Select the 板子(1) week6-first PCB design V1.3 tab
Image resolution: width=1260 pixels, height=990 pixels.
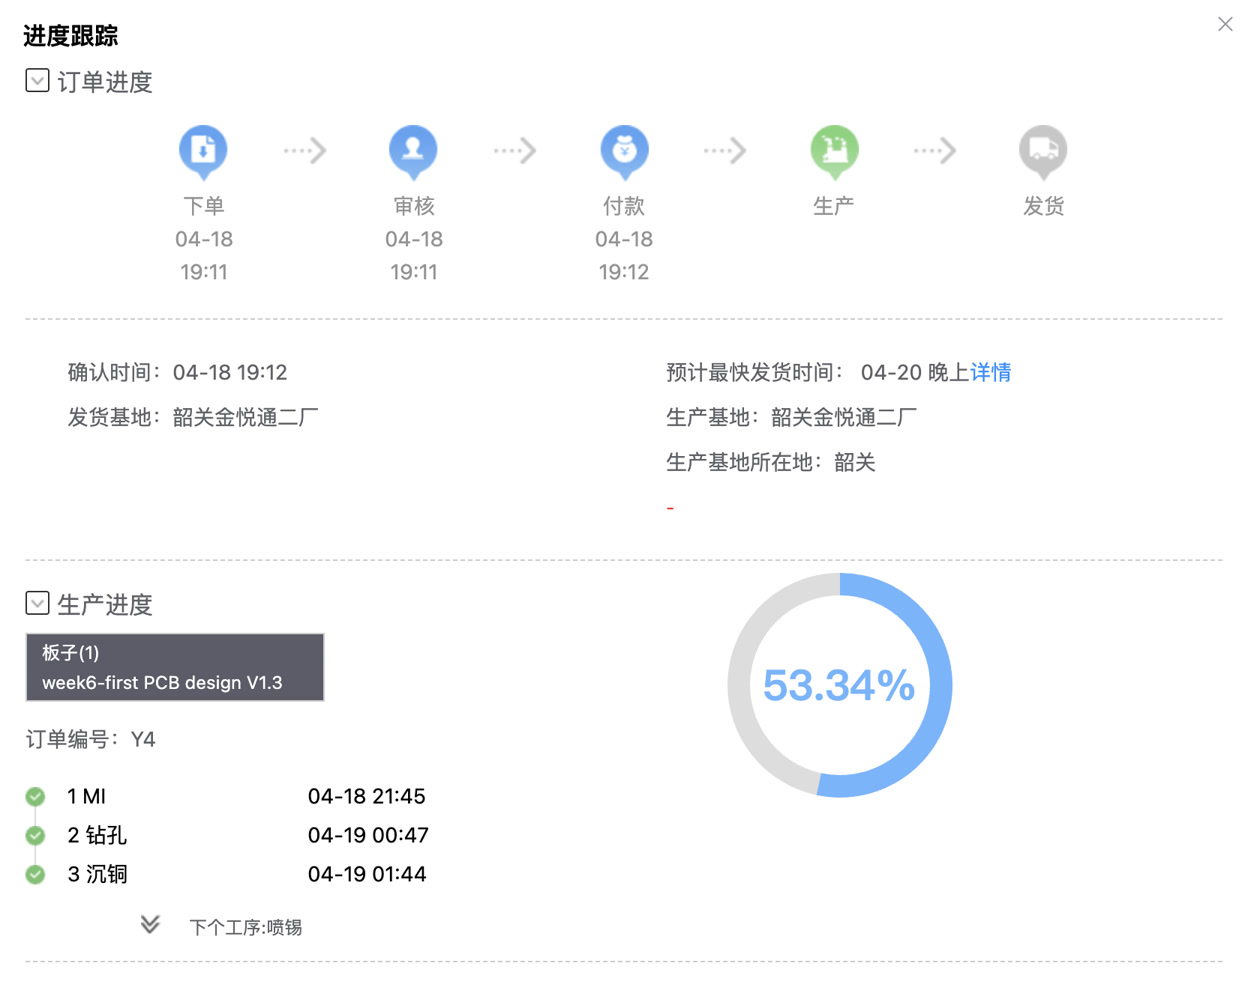175,667
